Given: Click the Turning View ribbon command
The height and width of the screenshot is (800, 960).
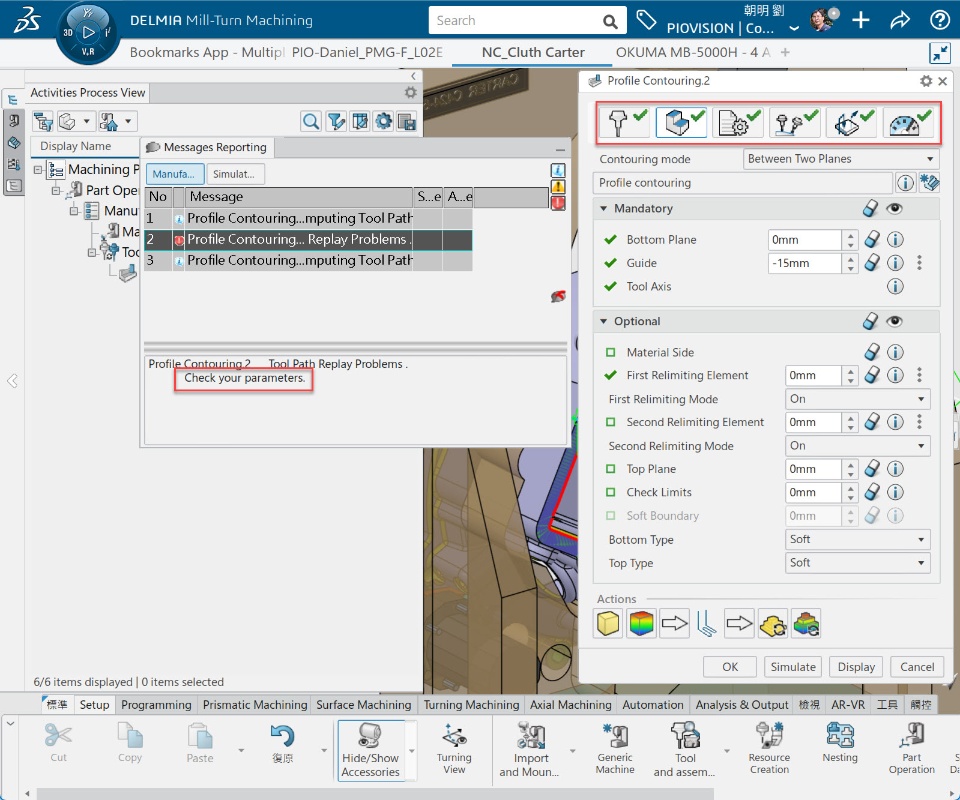Looking at the screenshot, I should [x=454, y=749].
